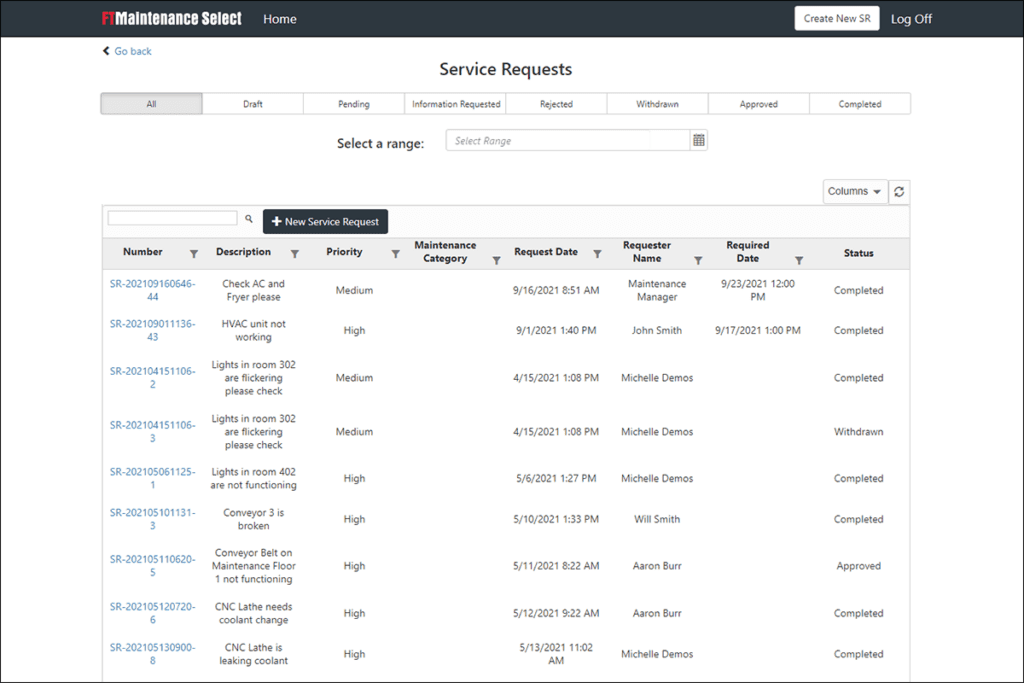Click the refresh grid icon
The width and height of the screenshot is (1024, 683).
[x=899, y=192]
